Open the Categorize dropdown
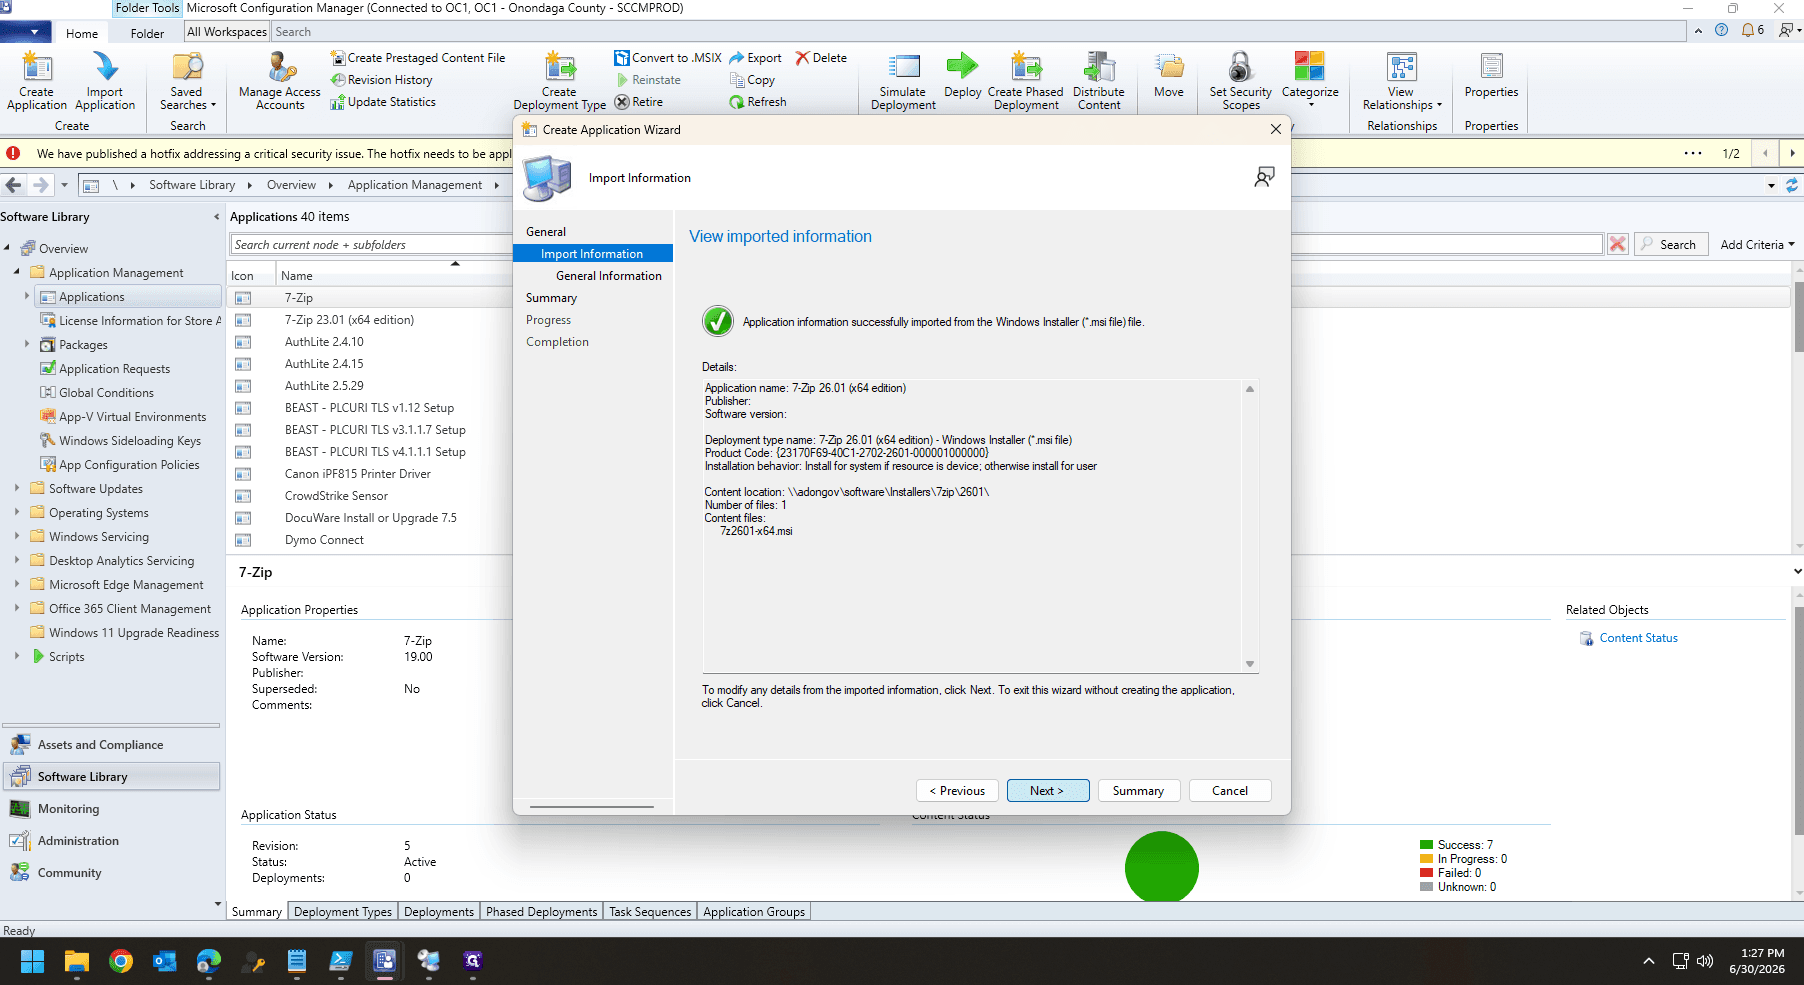 click(x=1310, y=79)
